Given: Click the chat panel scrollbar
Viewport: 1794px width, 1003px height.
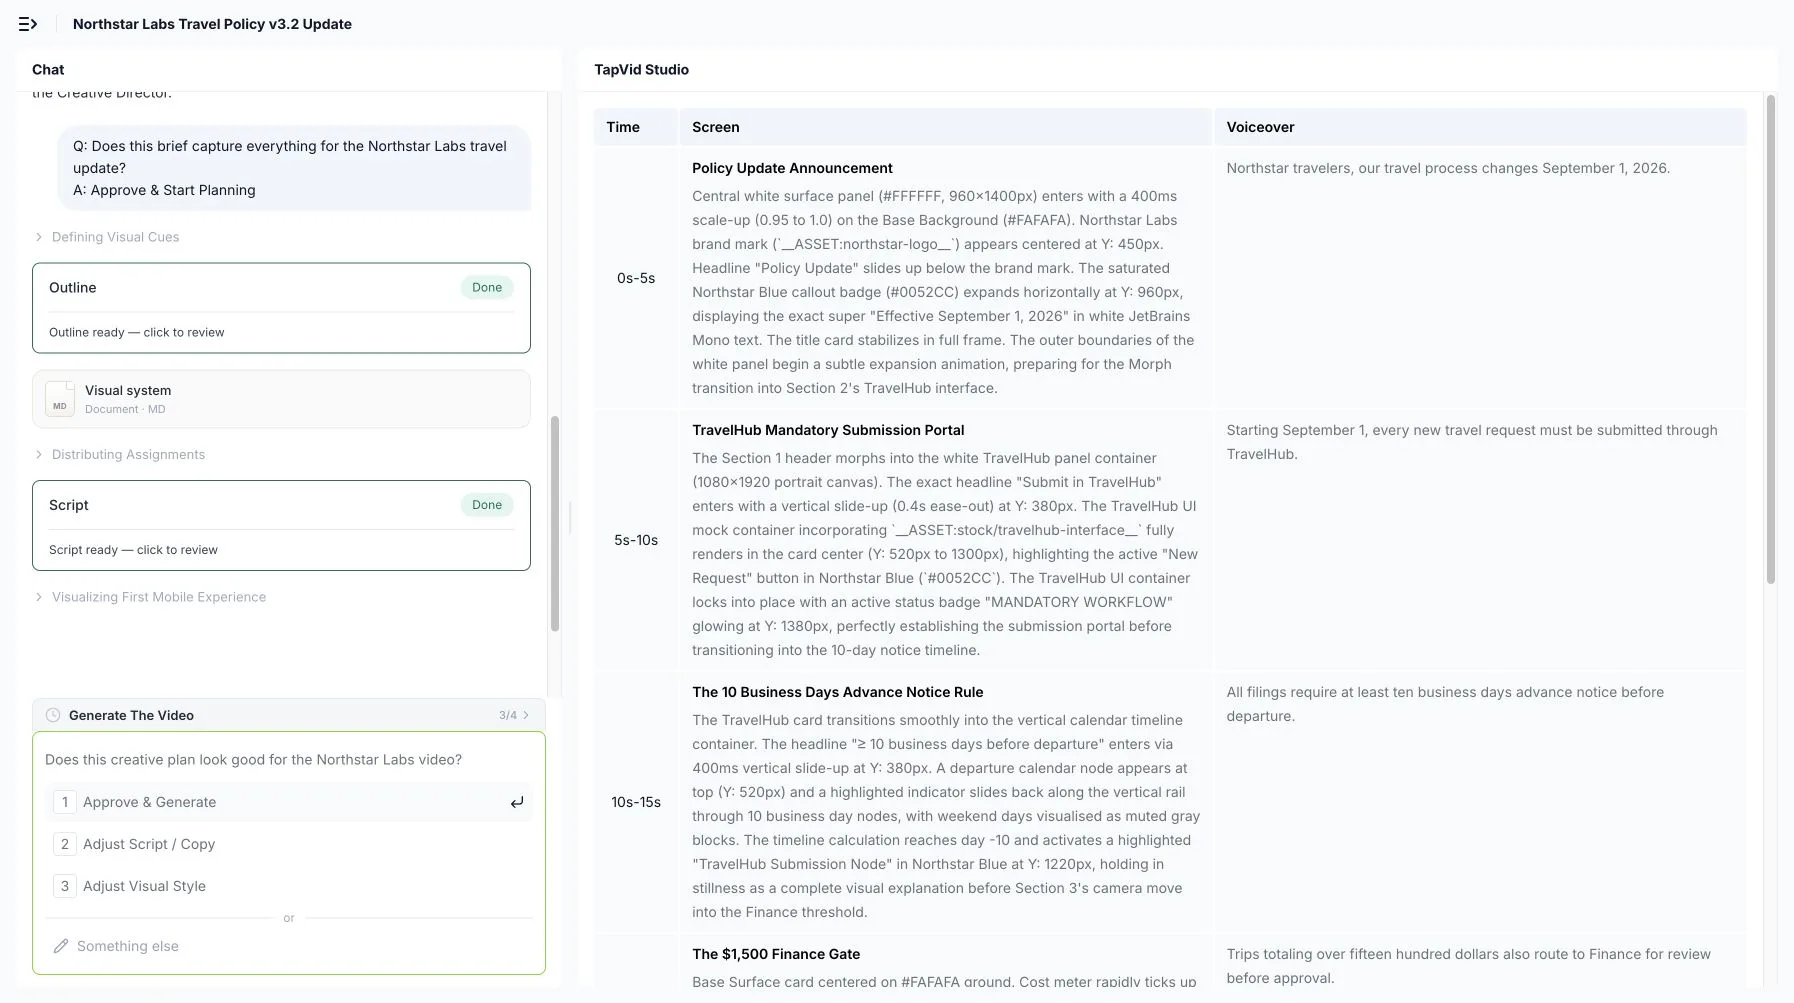Looking at the screenshot, I should pos(555,523).
